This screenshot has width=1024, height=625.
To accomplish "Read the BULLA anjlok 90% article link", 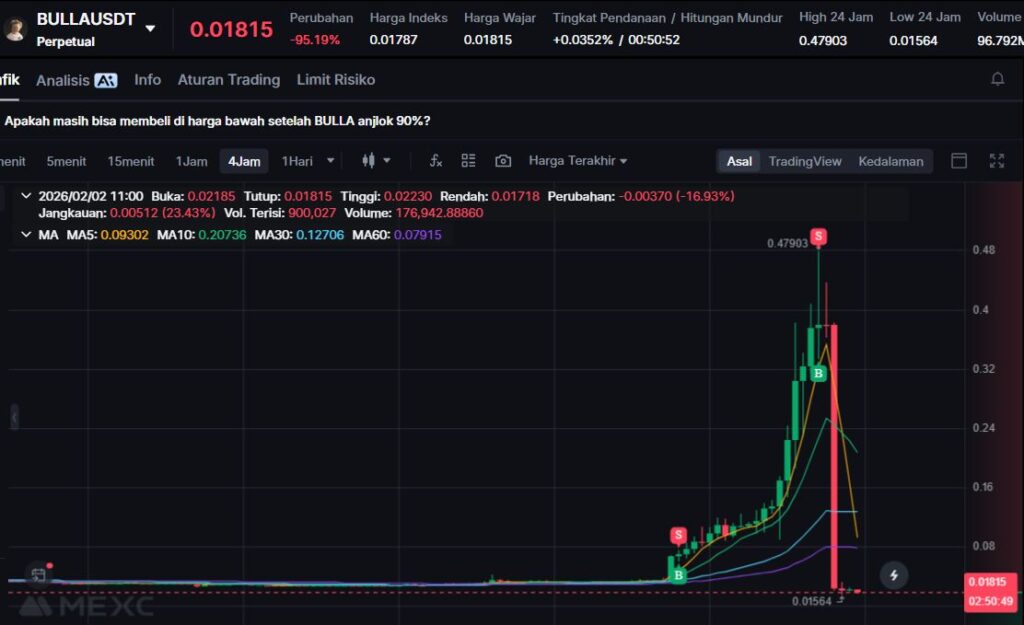I will coord(218,121).
